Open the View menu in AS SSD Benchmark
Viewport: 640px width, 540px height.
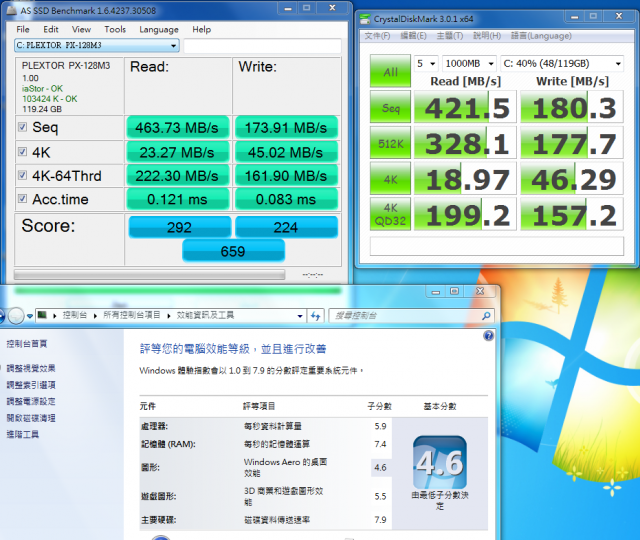(81, 29)
